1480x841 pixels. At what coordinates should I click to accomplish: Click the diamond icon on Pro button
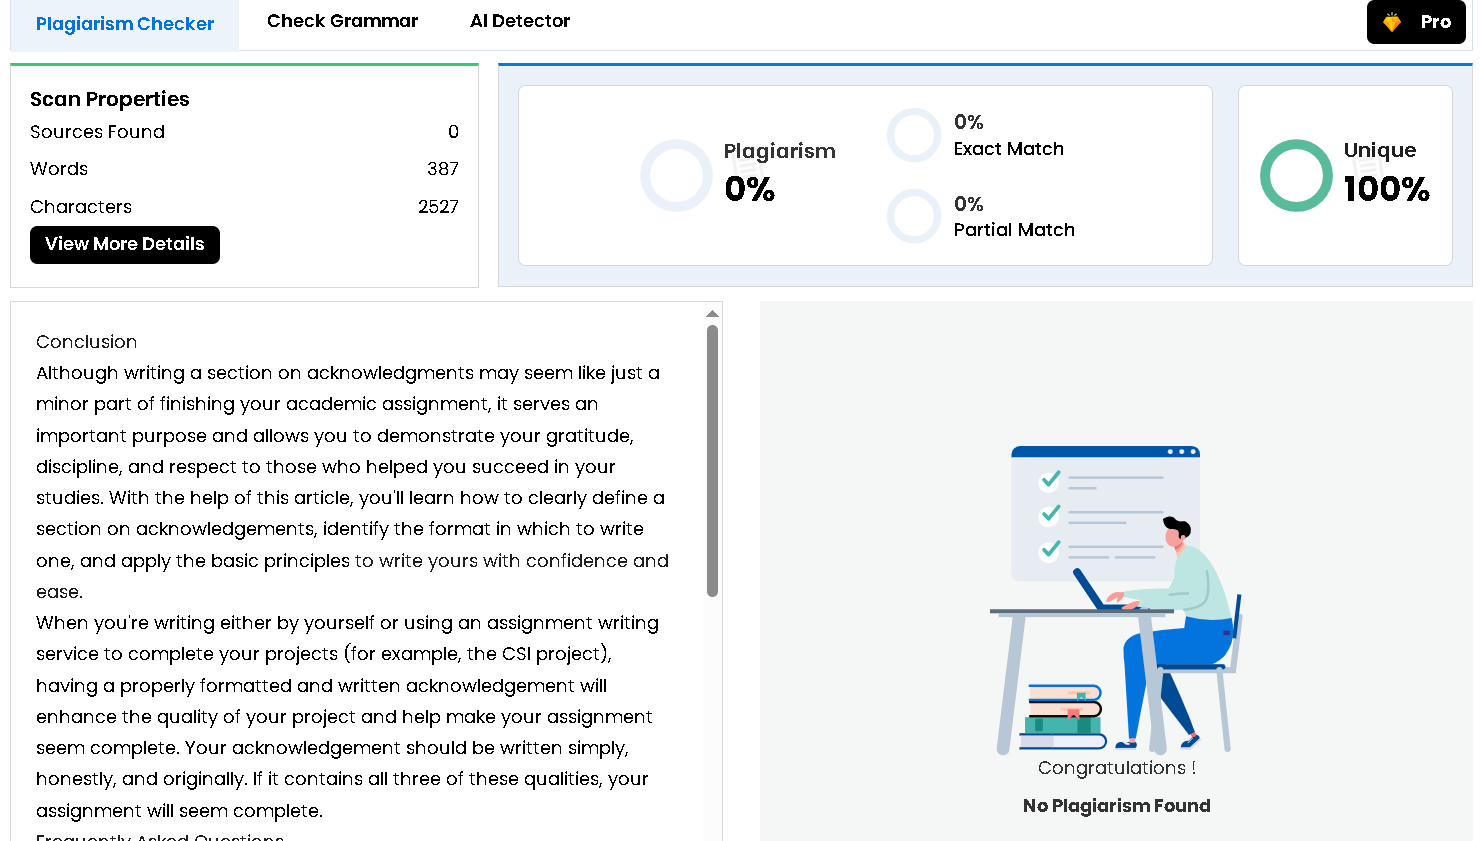tap(1391, 22)
